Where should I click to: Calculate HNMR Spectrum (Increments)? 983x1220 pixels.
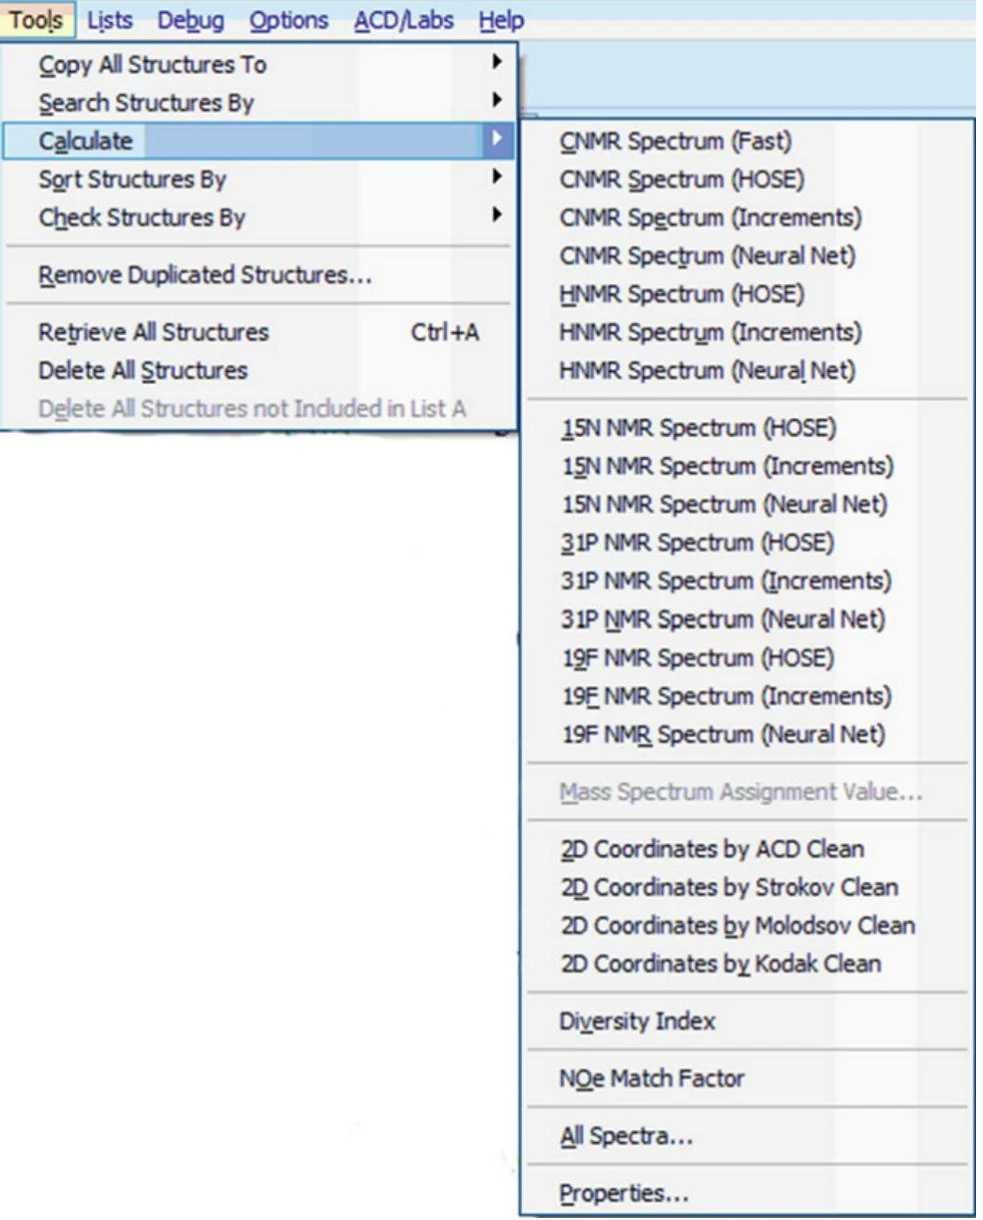point(746,333)
